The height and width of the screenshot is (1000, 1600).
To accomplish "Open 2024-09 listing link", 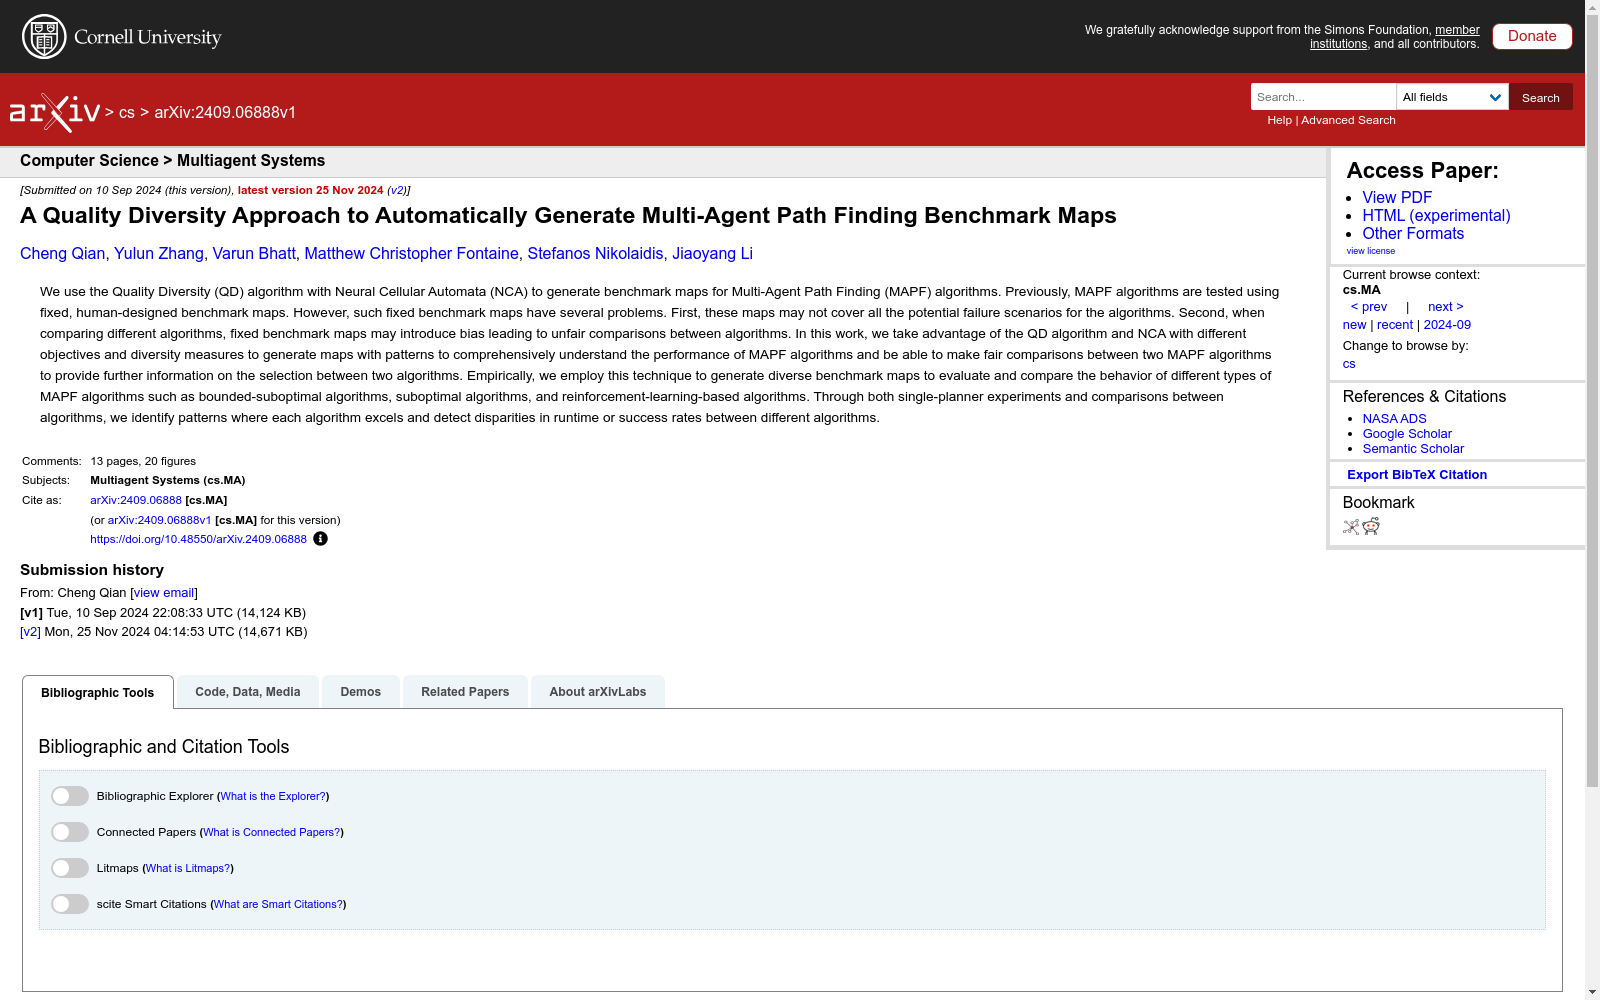I will click(x=1447, y=325).
